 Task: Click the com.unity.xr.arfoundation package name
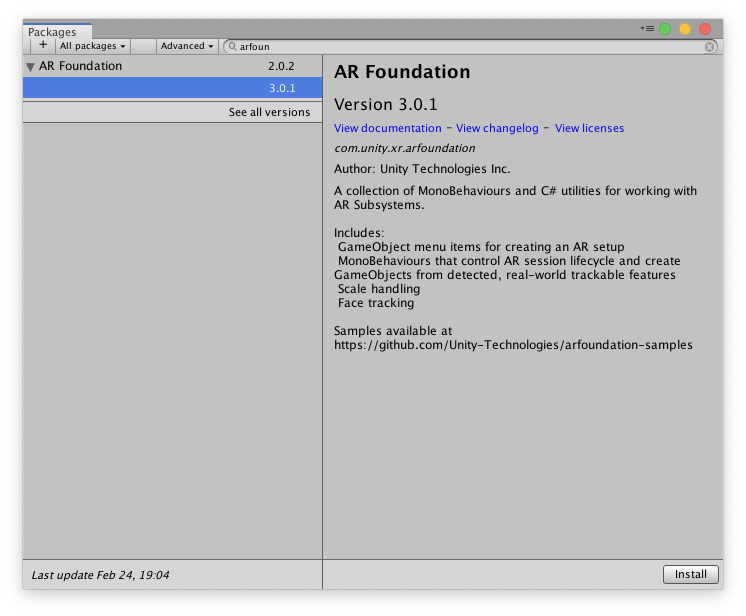point(404,148)
